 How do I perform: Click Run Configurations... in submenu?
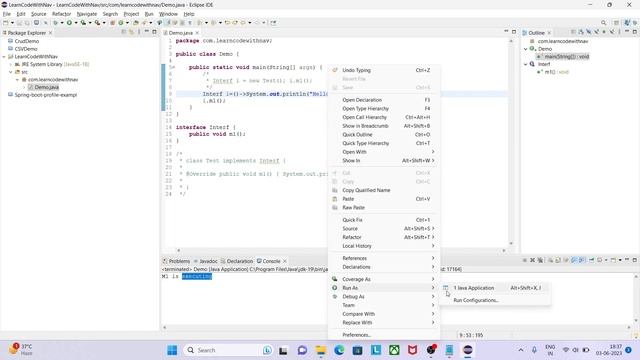pyautogui.click(x=495, y=300)
